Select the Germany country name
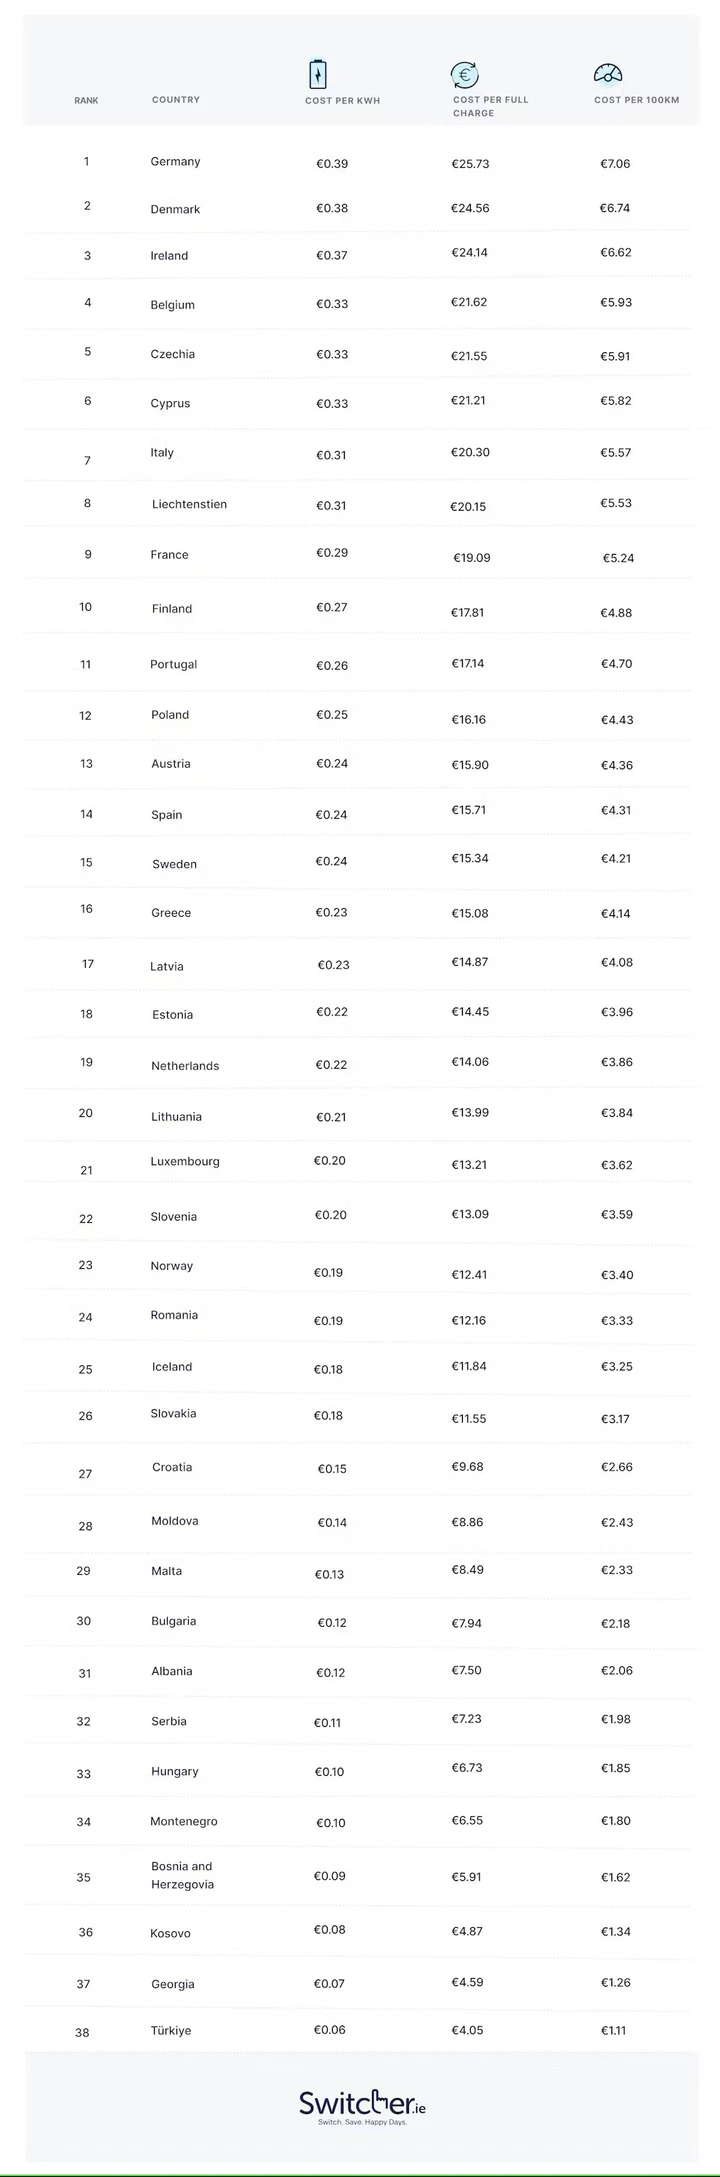This screenshot has height=2177, width=720. tap(176, 162)
